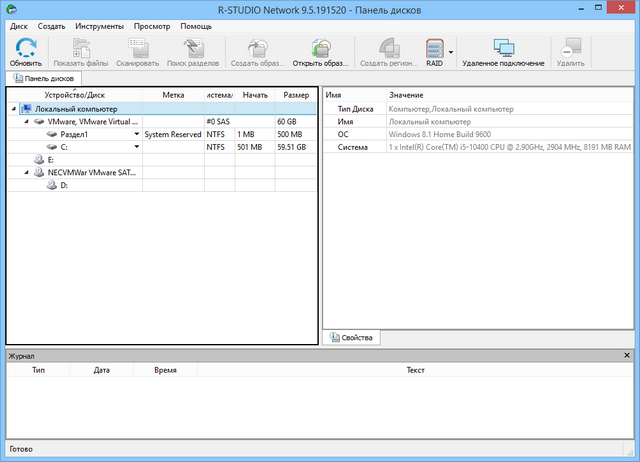Click the Создать регион toolbar icon
This screenshot has height=462, width=640.
click(388, 47)
